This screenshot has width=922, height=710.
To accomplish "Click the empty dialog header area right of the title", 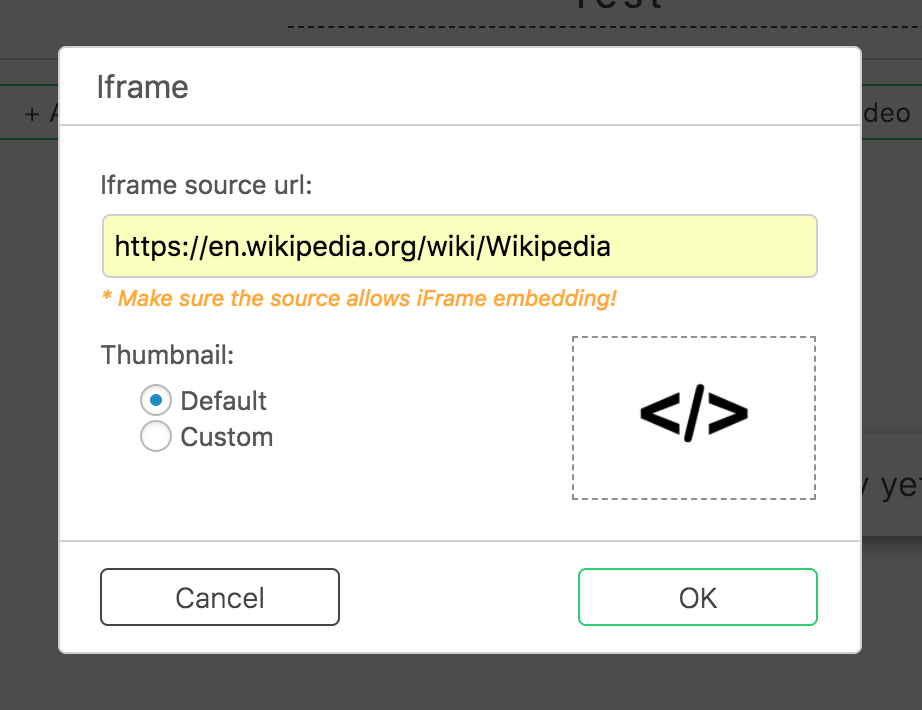I will 520,87.
